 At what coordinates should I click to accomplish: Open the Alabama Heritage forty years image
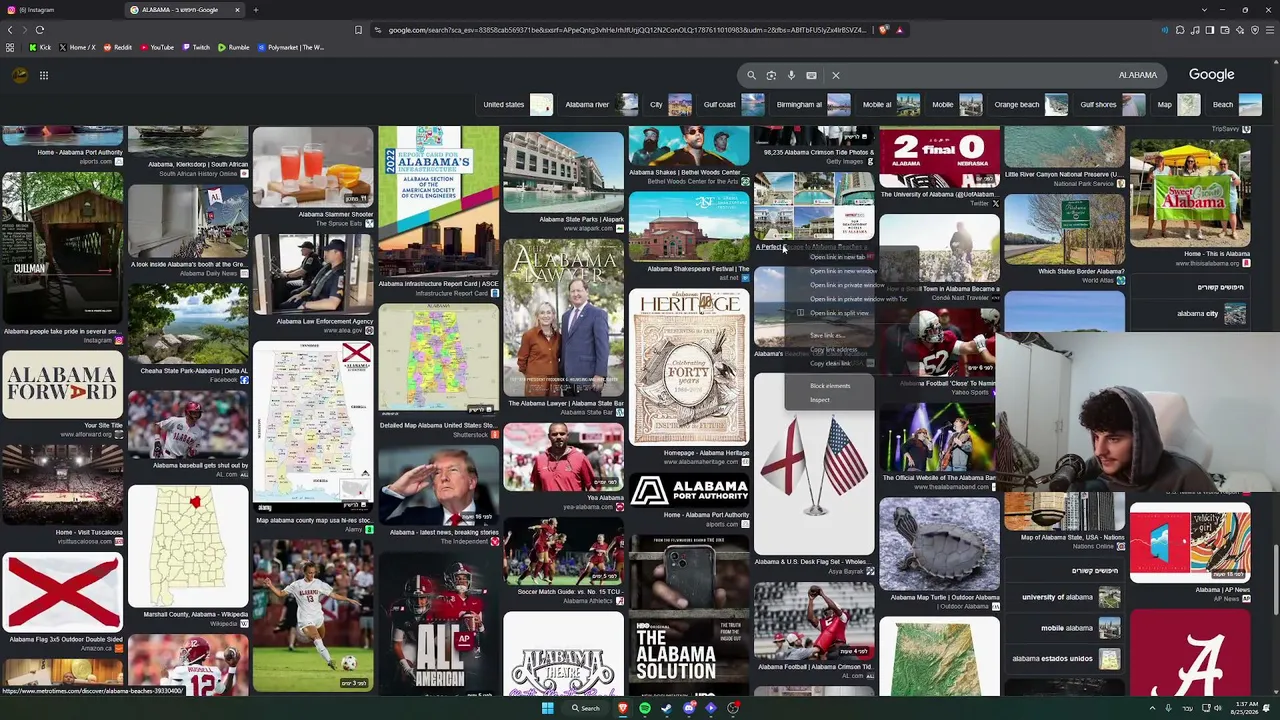click(x=689, y=368)
